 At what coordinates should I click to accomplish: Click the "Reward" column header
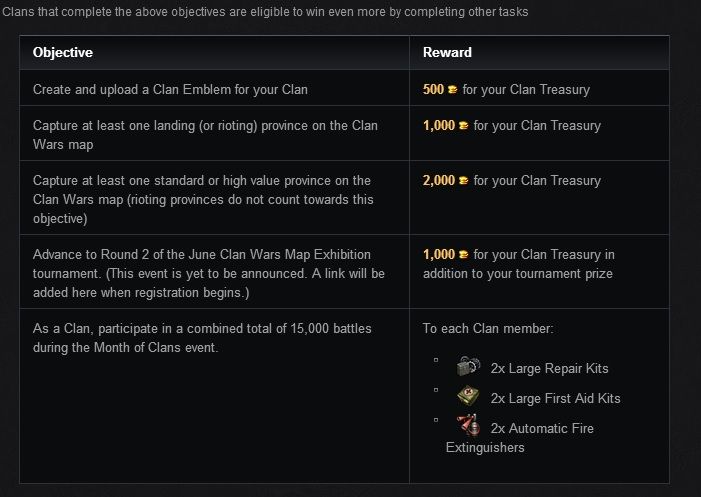coord(447,52)
